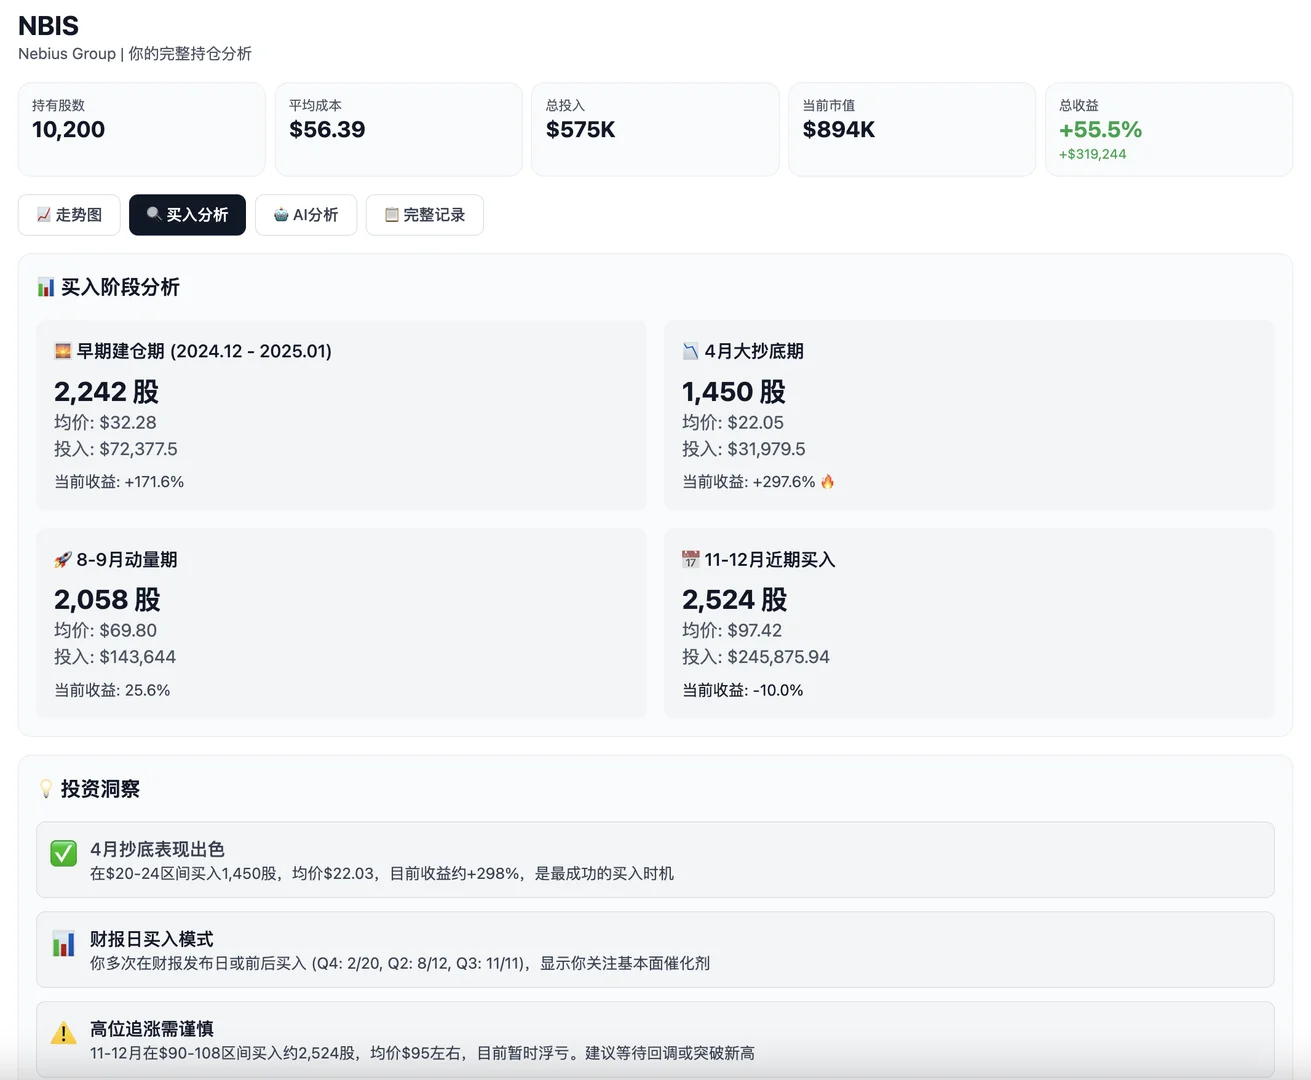Screen dimensions: 1311x1080
Task: Click the 8-9月动量期 card title
Action: point(127,560)
